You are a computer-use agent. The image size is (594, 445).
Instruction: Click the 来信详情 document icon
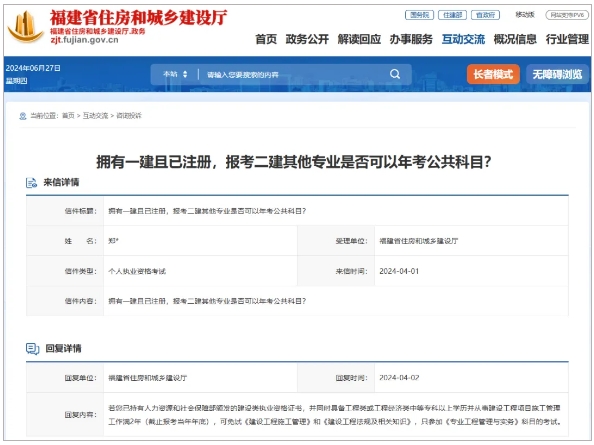tap(31, 183)
